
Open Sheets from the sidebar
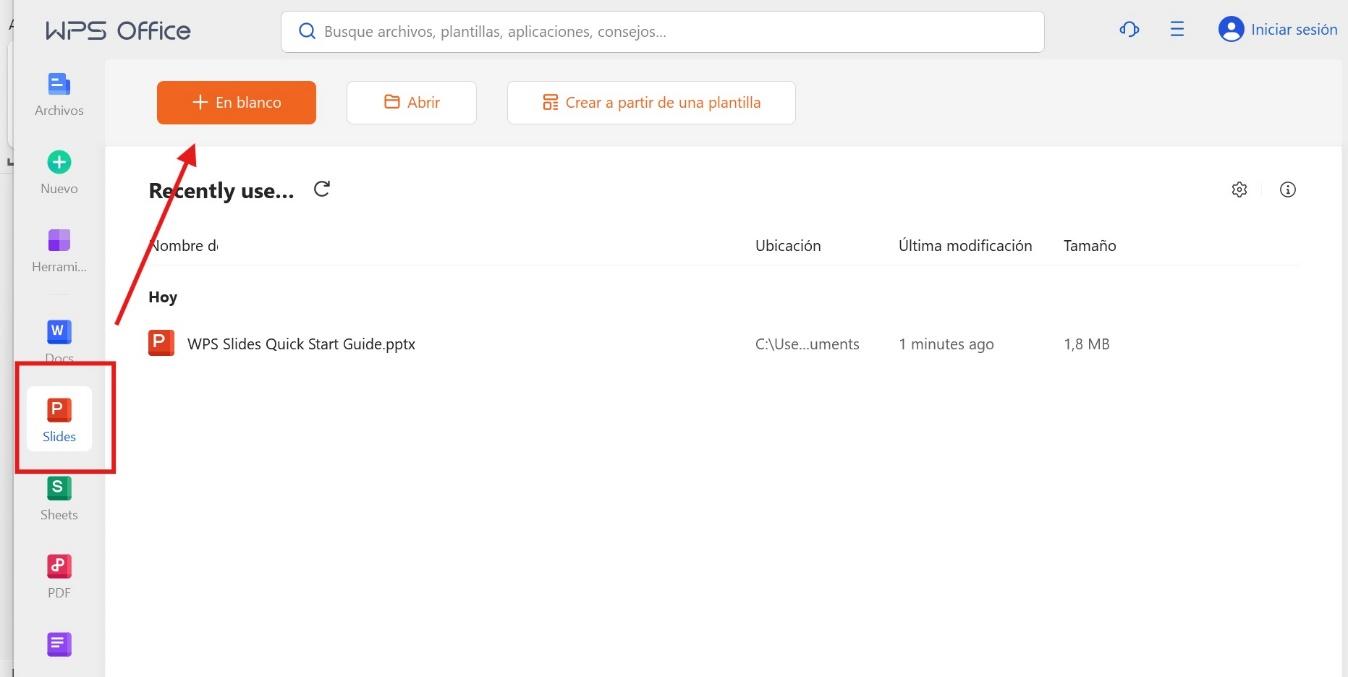click(58, 496)
